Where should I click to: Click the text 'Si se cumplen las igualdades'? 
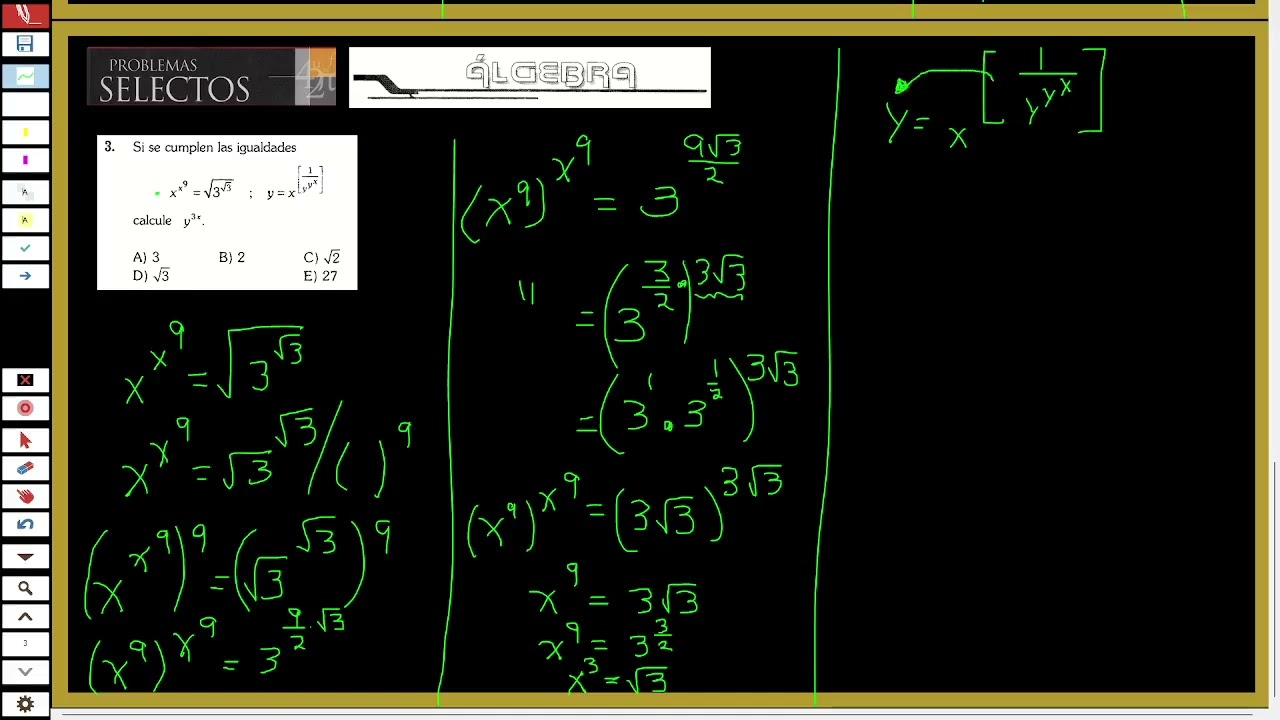(x=214, y=147)
